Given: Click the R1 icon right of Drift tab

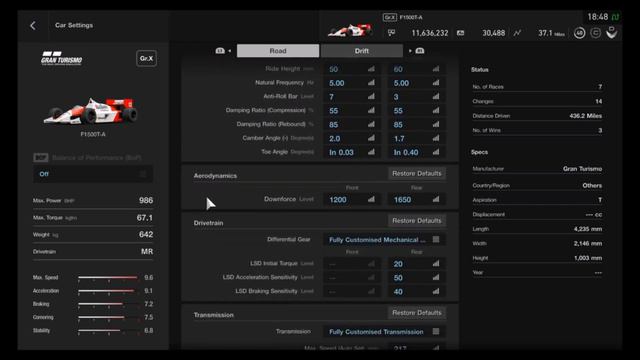Looking at the screenshot, I should click(x=420, y=51).
